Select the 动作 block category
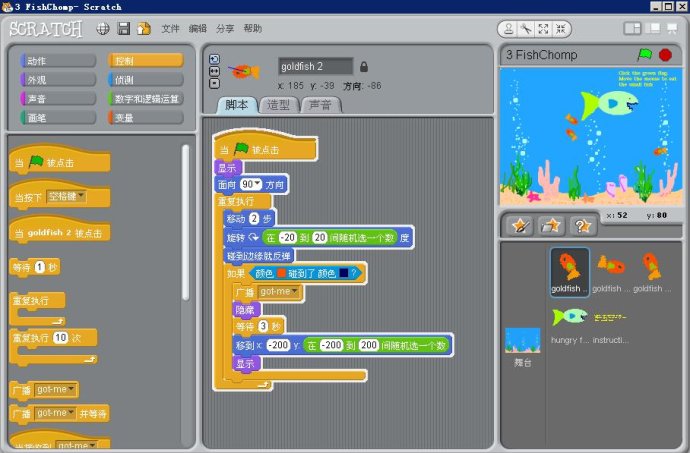 (x=58, y=61)
